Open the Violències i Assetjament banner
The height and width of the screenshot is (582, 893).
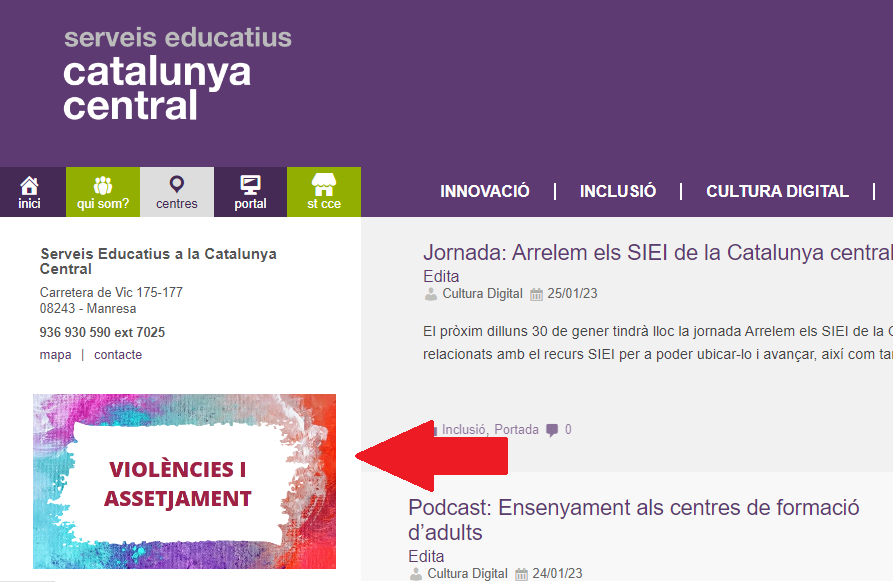184,481
